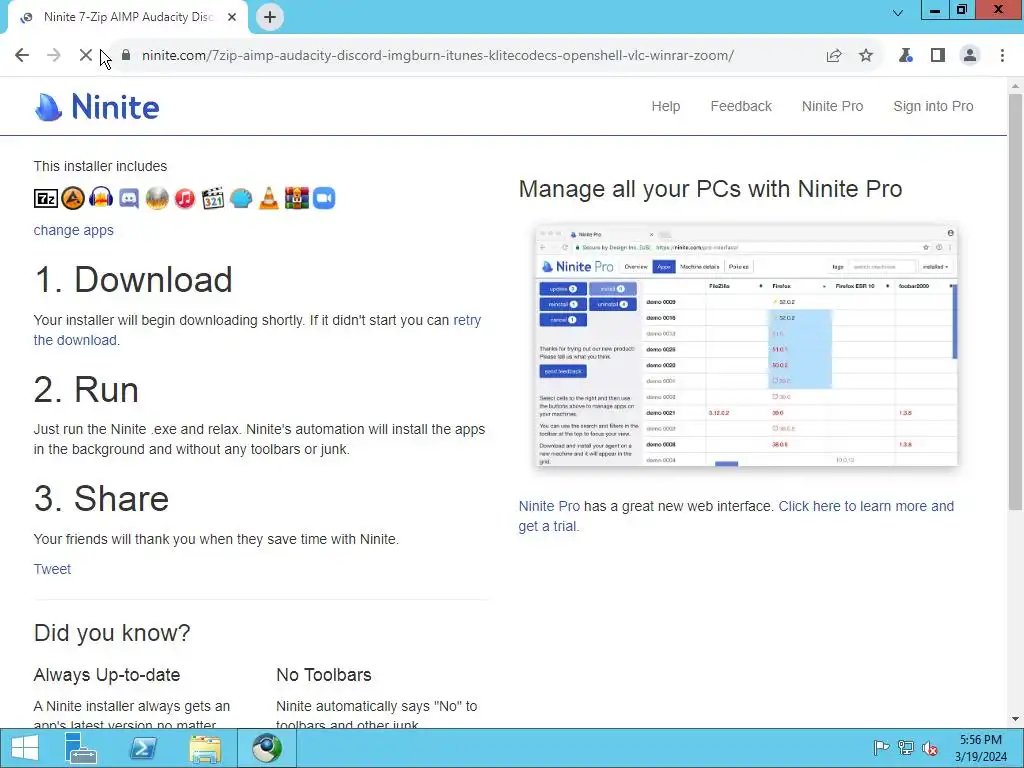This screenshot has height=768, width=1024.
Task: Open the Chrome Labs flask icon
Action: point(906,56)
